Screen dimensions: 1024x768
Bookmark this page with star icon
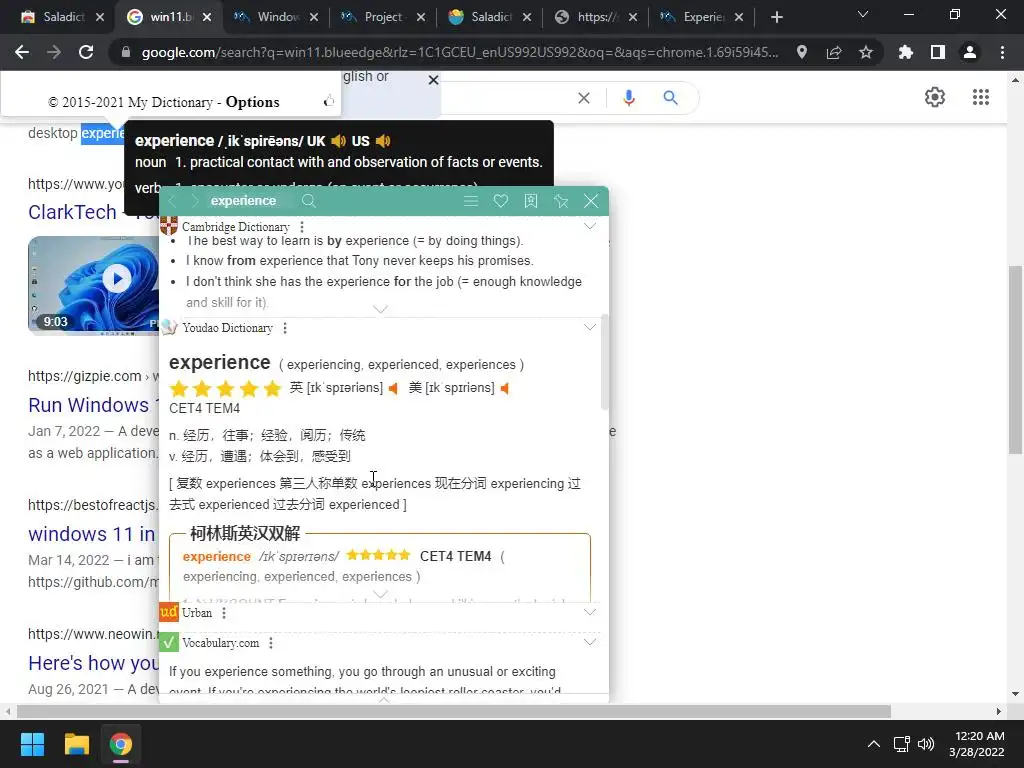866,52
